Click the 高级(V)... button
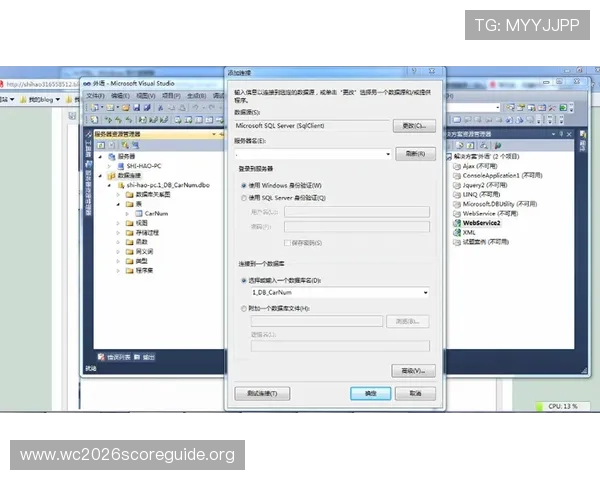Viewport: 600px width, 480px height. pos(413,371)
